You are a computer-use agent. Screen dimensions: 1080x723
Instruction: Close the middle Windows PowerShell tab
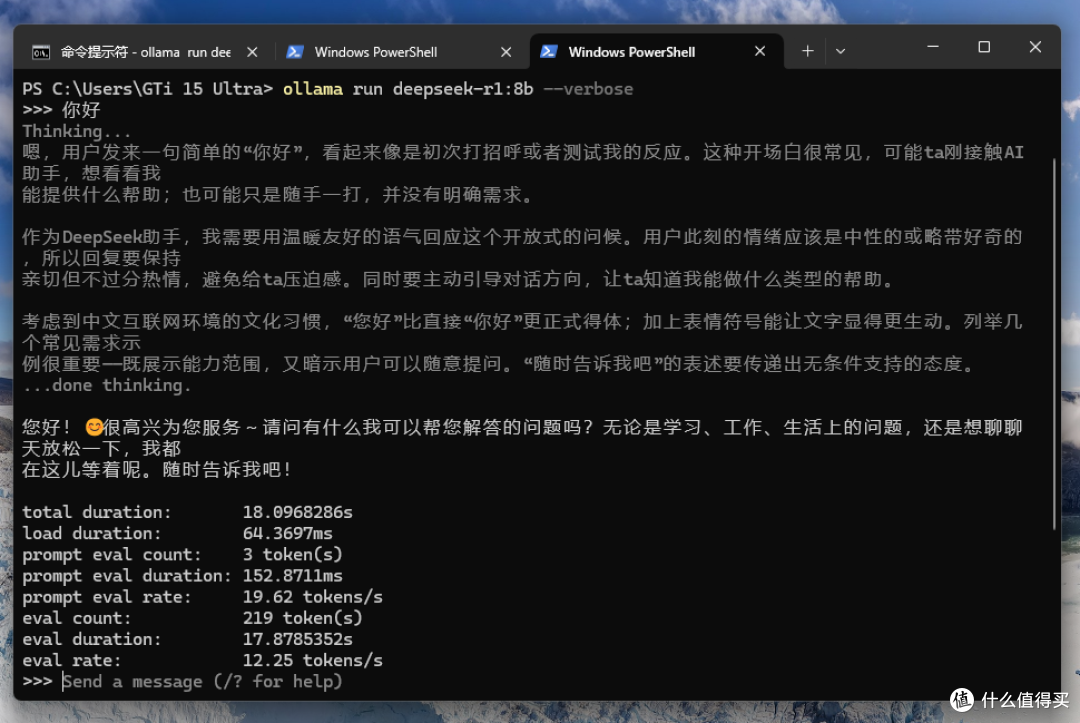coord(506,52)
